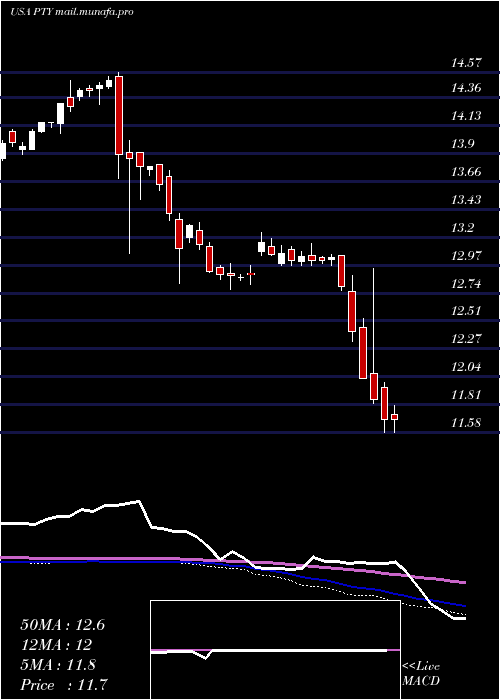
Task: Click the '5MA : 11.8' readout
Action: (x=58, y=665)
